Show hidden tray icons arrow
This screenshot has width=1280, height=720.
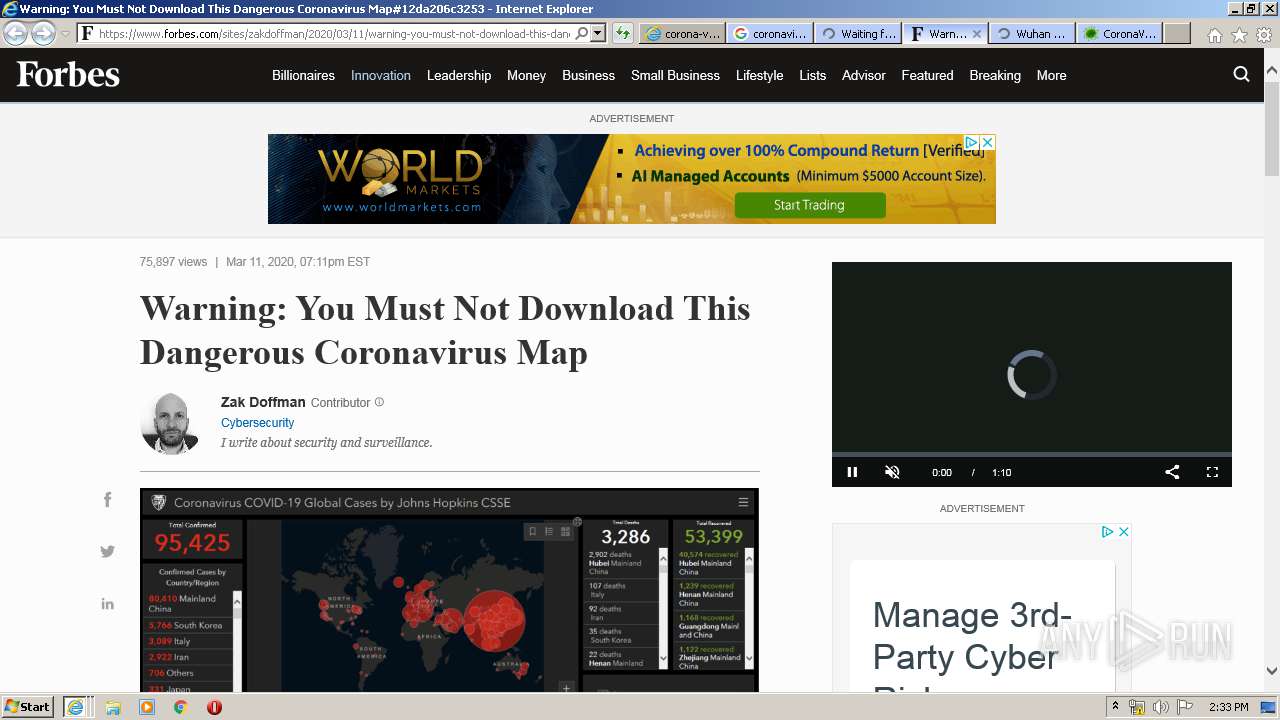click(1115, 707)
